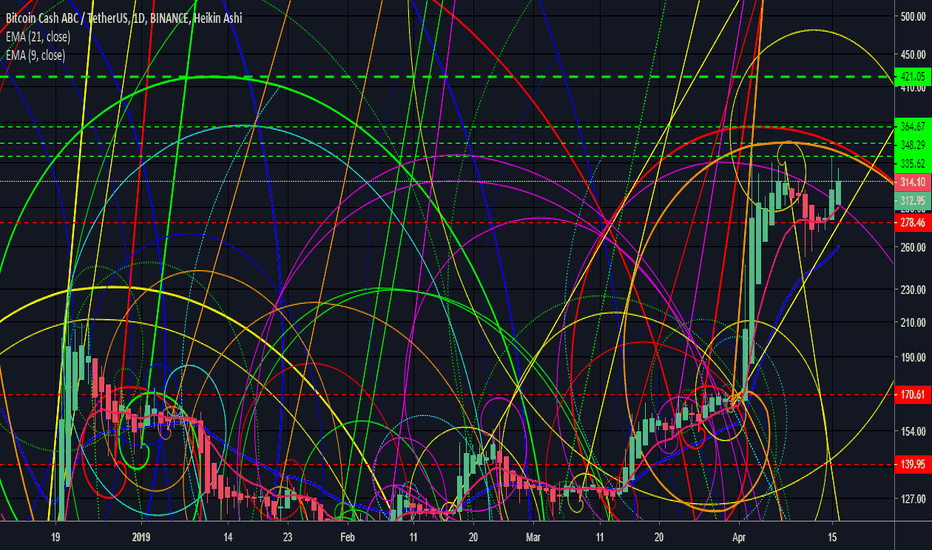Click the 15 date axis label
Viewport: 932px width, 550px height.
point(832,537)
